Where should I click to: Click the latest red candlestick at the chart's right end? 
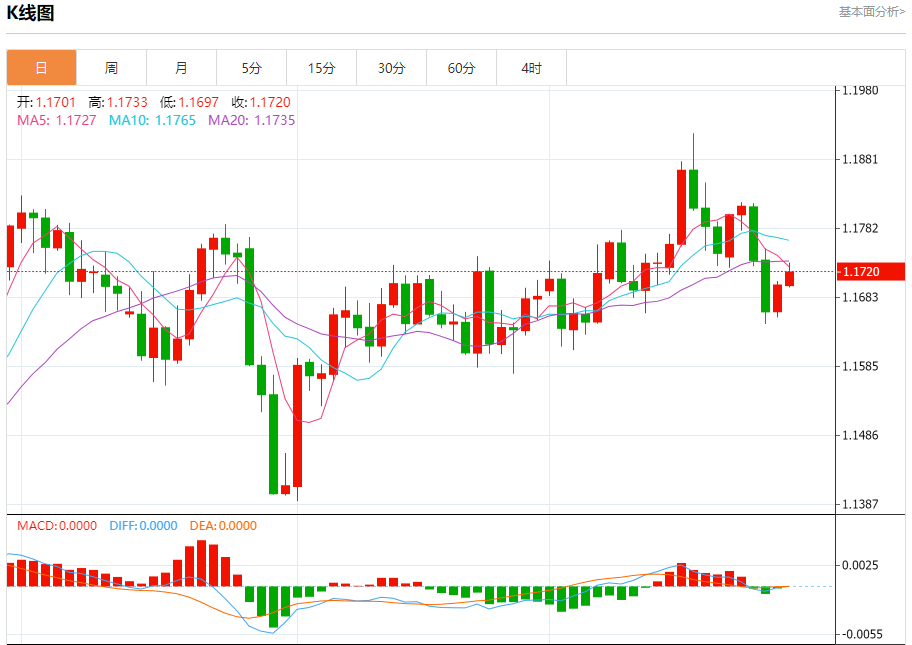[789, 279]
